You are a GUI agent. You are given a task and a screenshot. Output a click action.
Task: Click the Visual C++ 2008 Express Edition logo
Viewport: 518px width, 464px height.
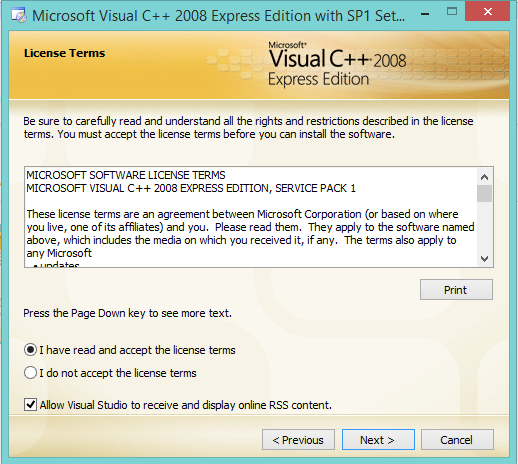[x=337, y=64]
